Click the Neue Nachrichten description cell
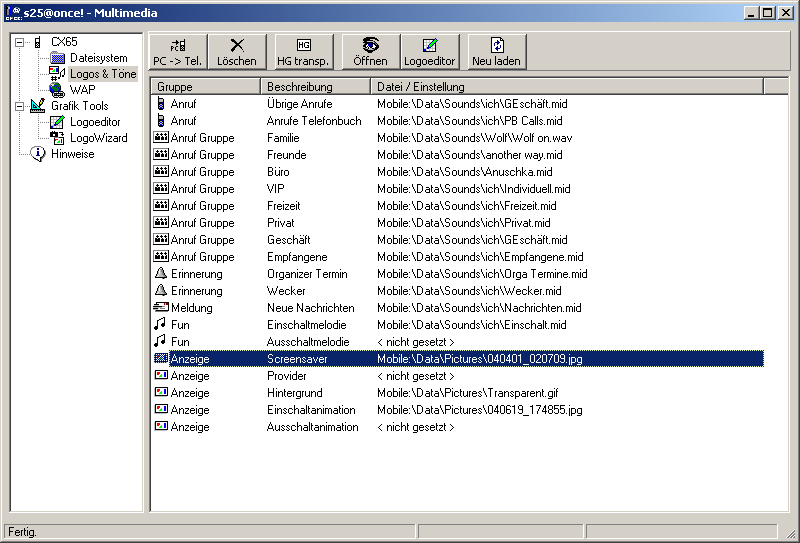This screenshot has height=543, width=800. click(x=311, y=308)
